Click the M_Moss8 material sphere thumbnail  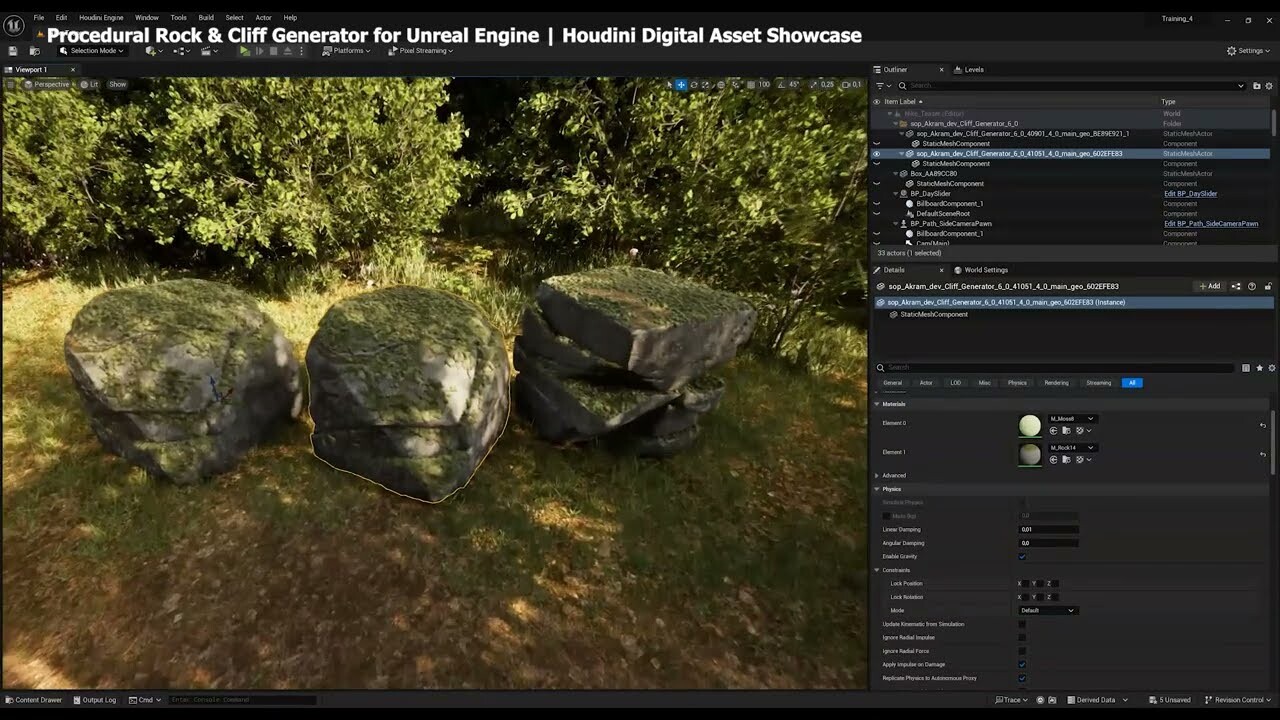pos(1029,424)
